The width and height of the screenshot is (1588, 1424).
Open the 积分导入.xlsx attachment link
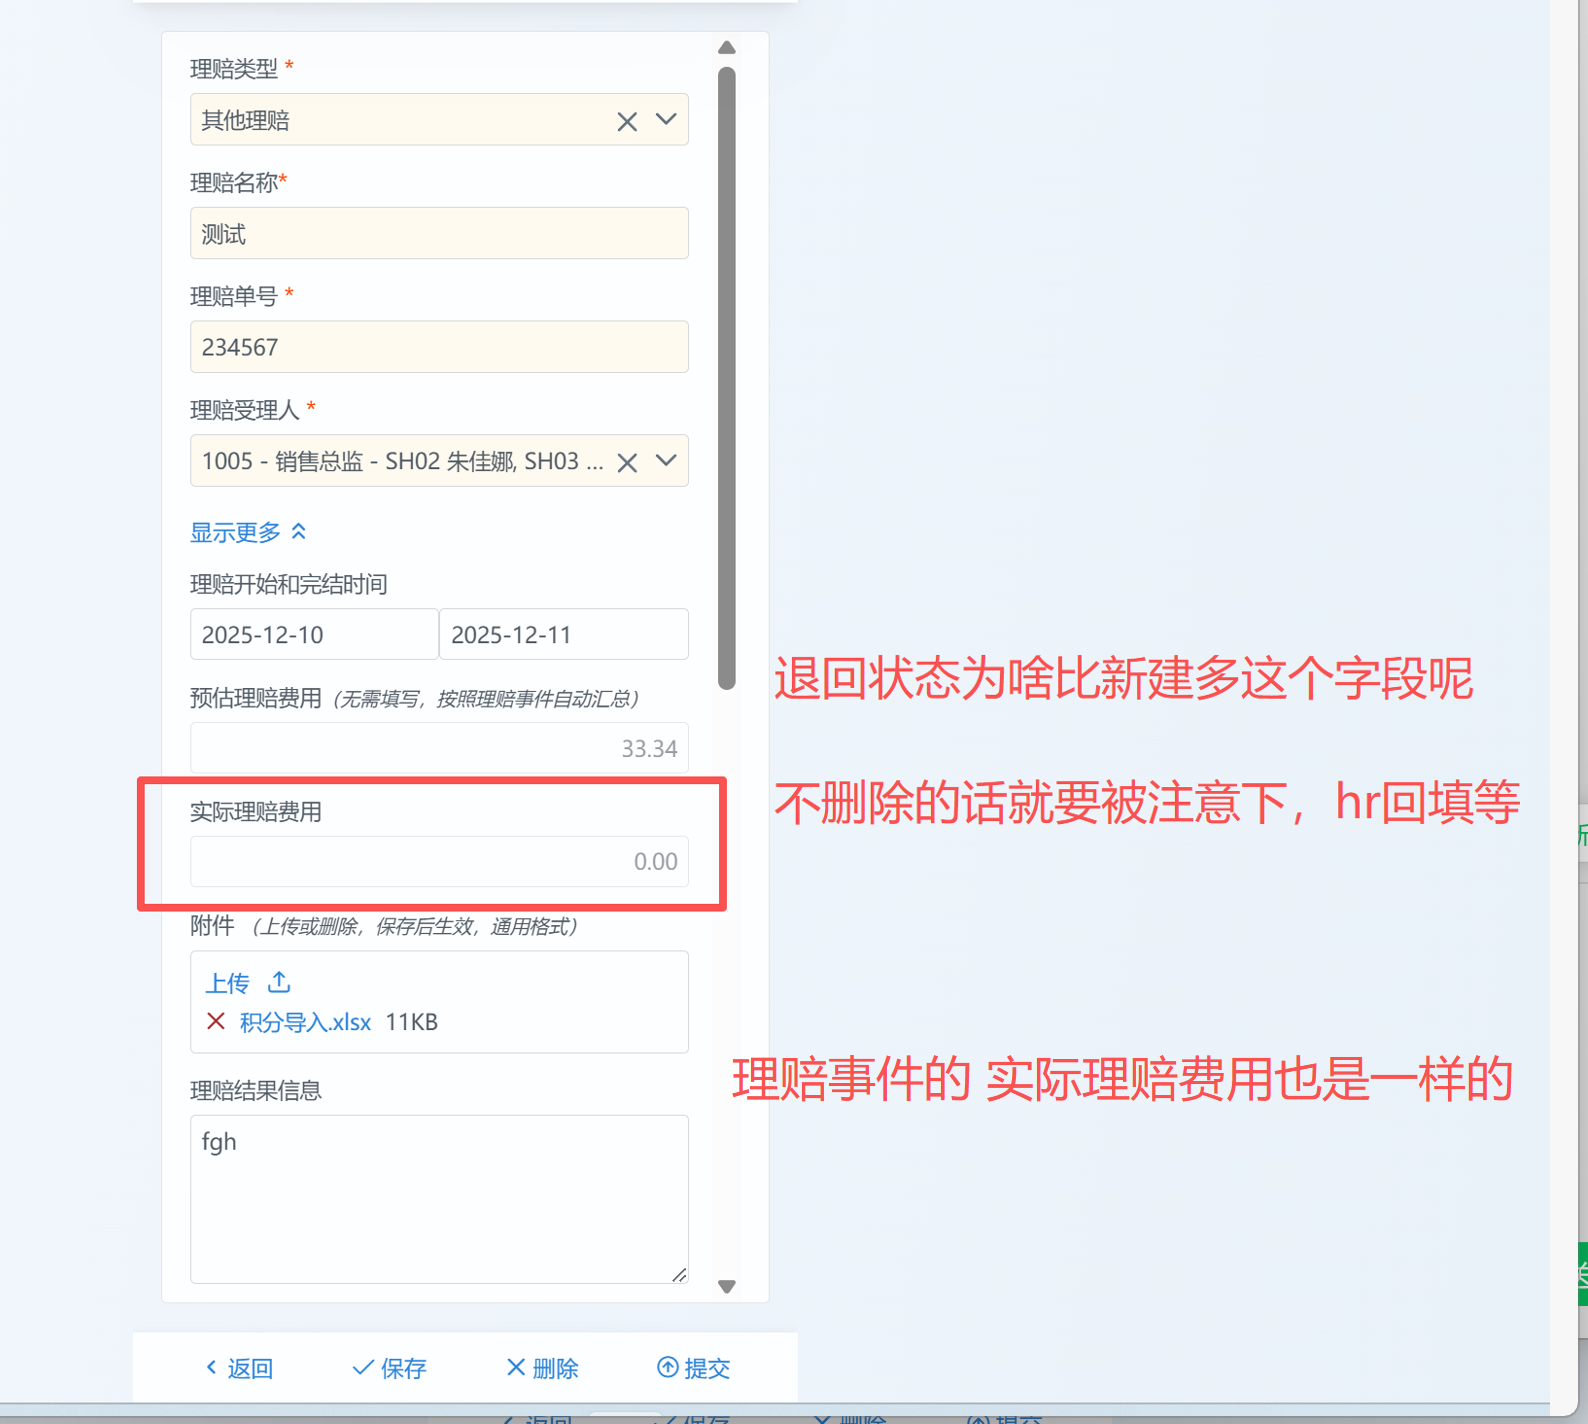pyautogui.click(x=305, y=1022)
